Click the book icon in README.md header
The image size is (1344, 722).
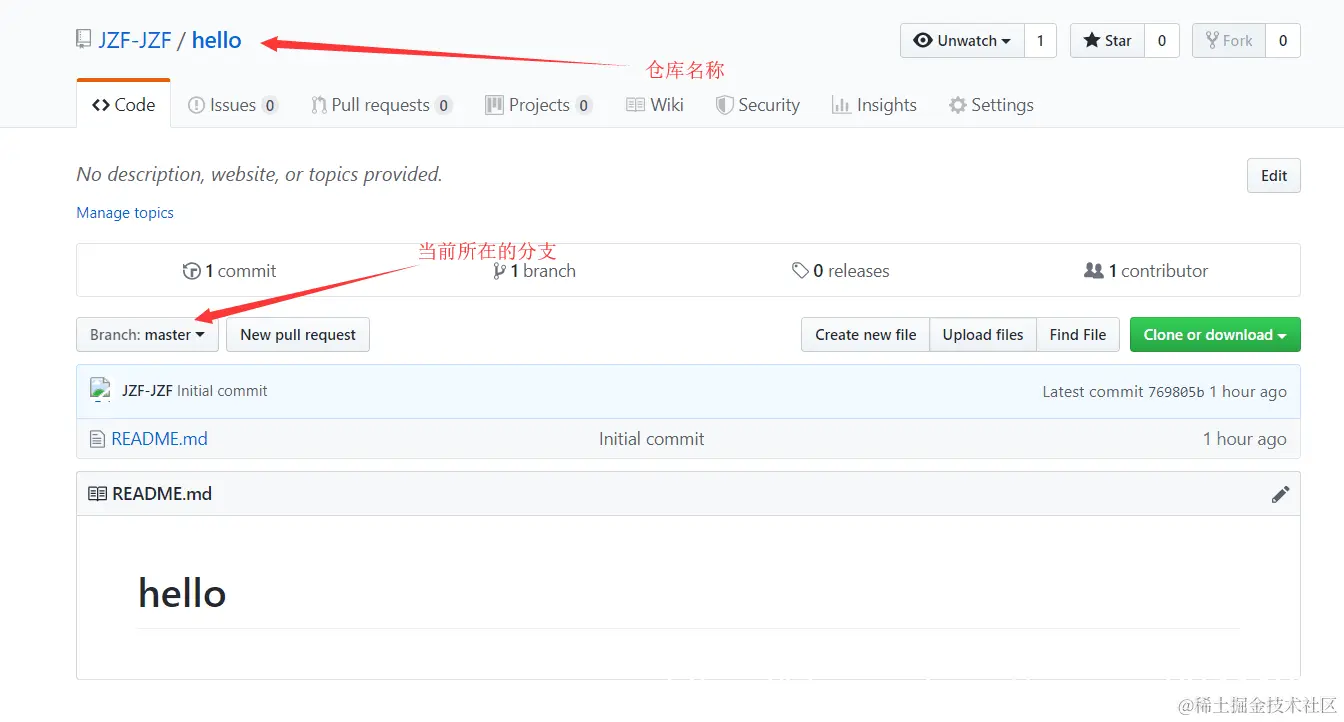point(97,494)
